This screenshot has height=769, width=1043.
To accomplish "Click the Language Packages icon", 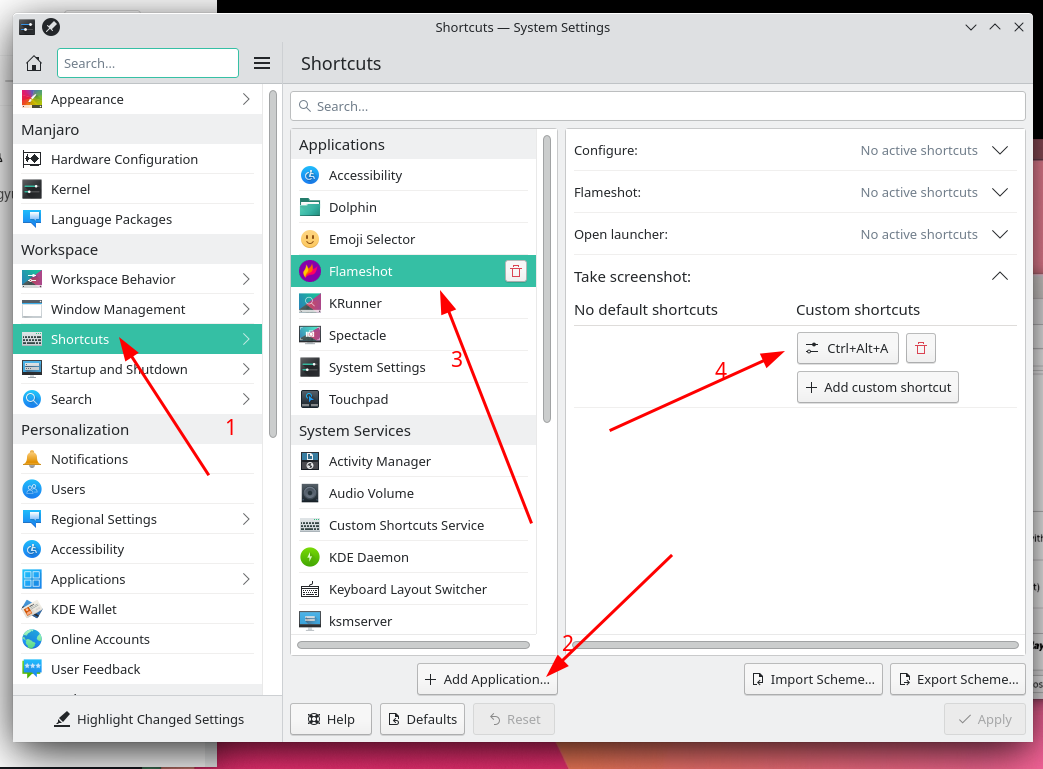I will (32, 219).
